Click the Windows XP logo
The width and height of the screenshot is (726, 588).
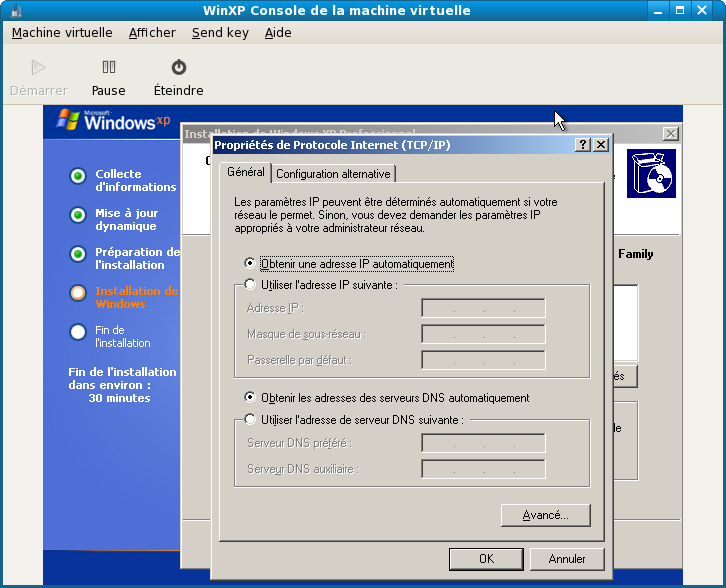[113, 120]
